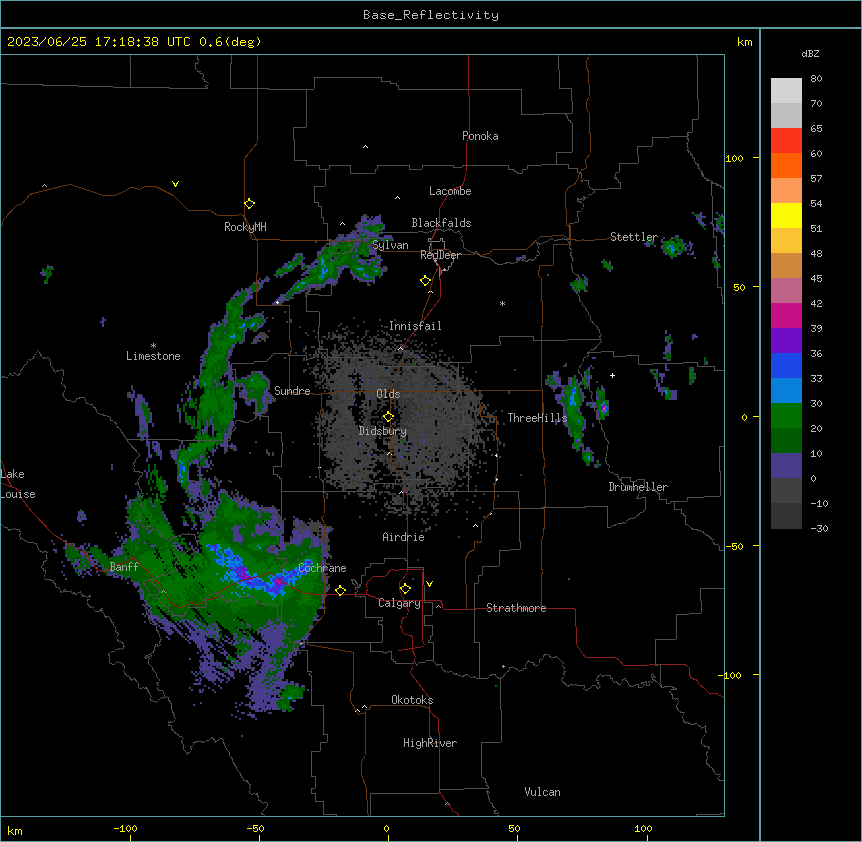
Task: Click the Lacombe town label
Action: (450, 191)
